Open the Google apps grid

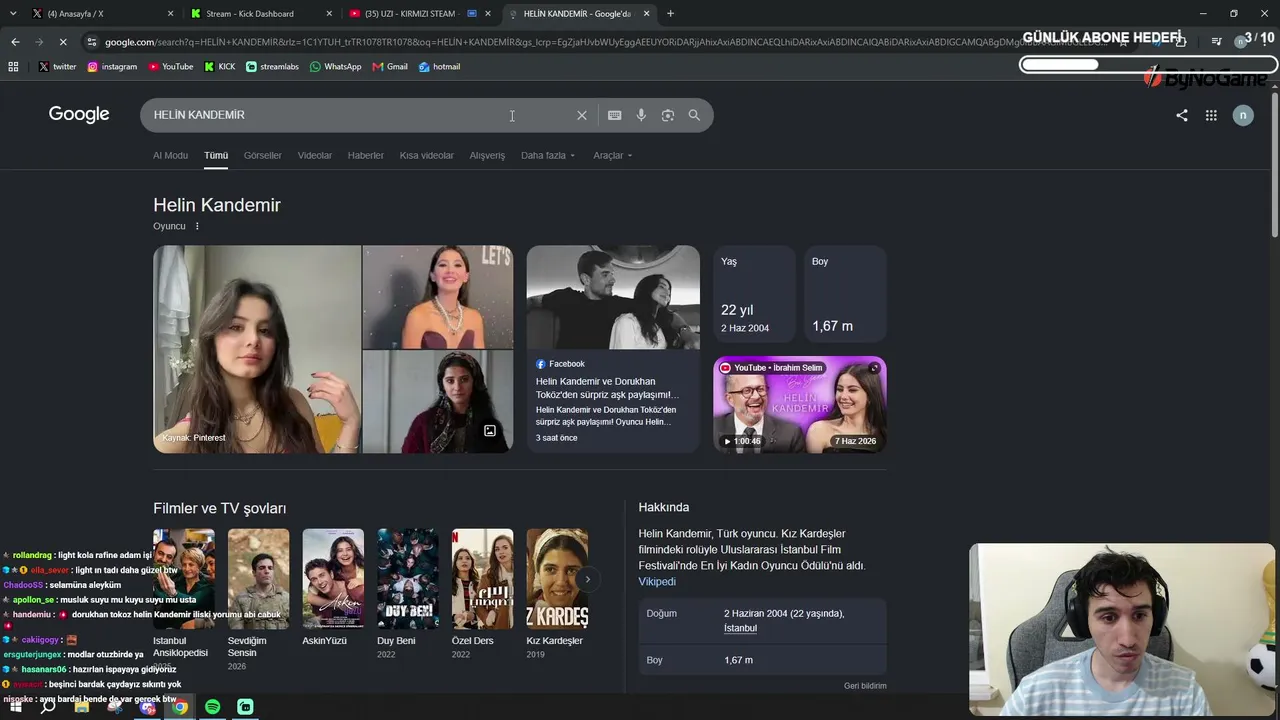point(1211,115)
